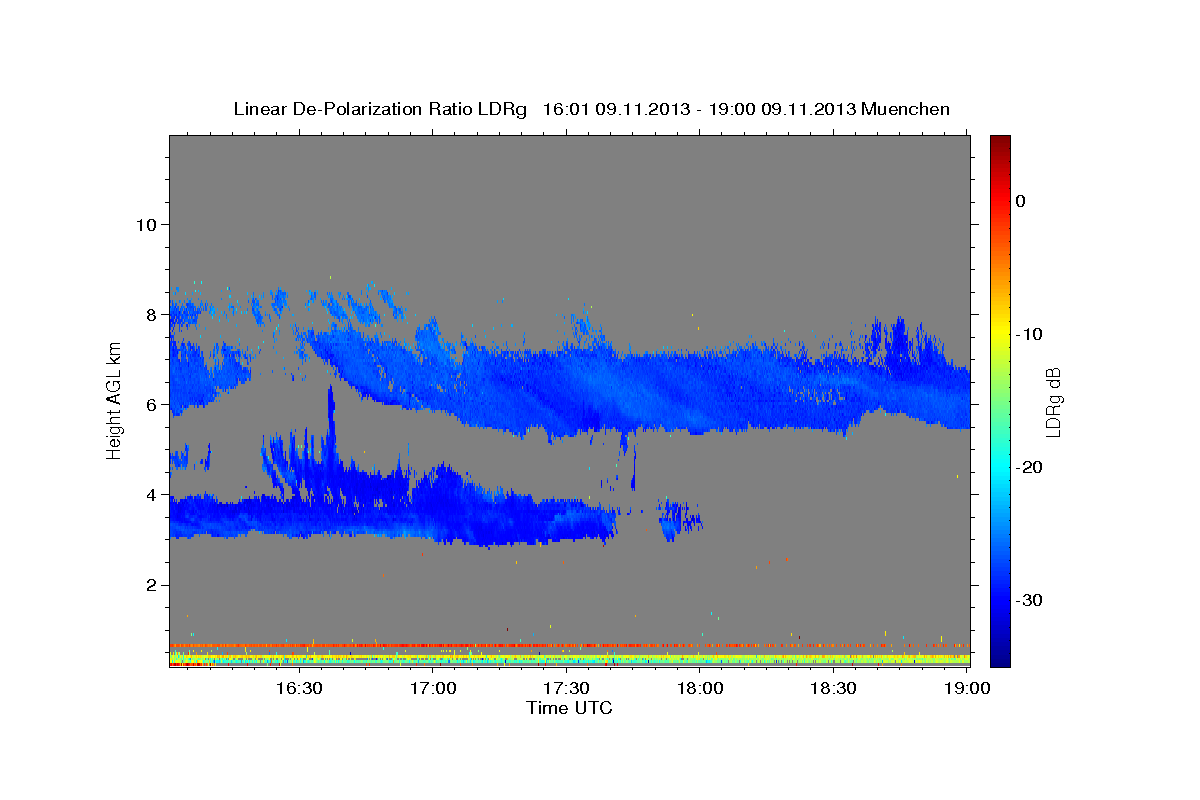Click 'Muenchen' in the plot title
The width and height of the screenshot is (1200, 800).
[x=907, y=109]
